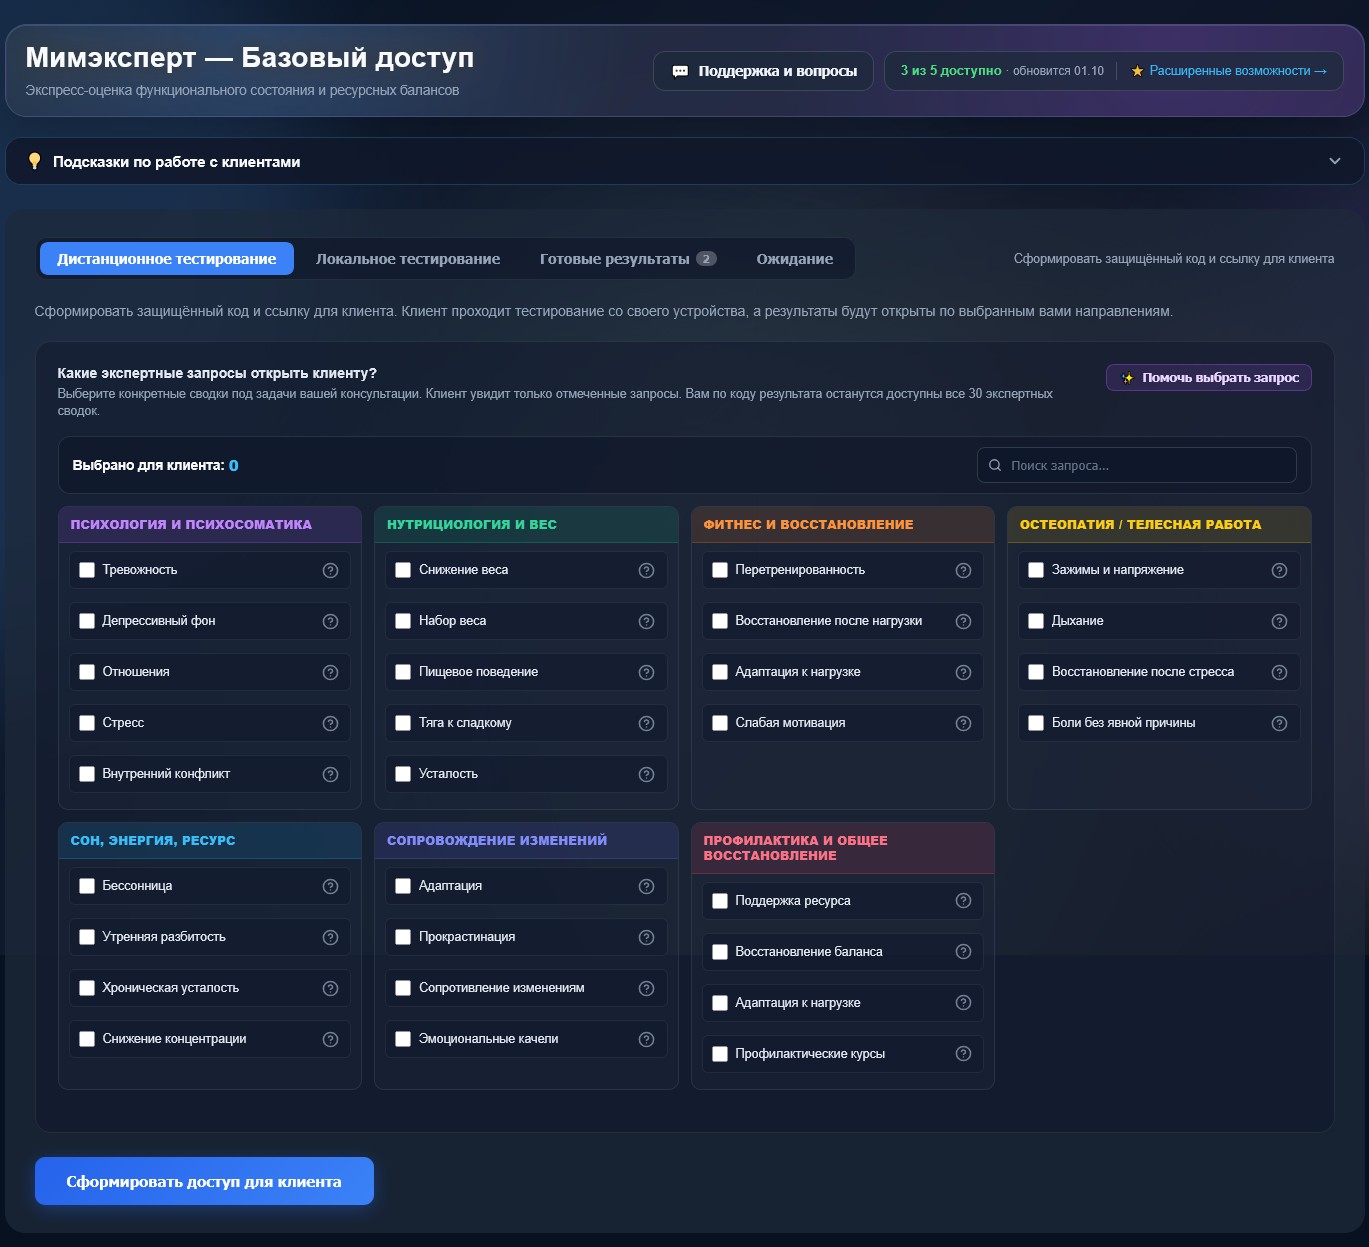1369x1247 pixels.
Task: Click the lightbulb icon in the hints bar
Action: [x=35, y=161]
